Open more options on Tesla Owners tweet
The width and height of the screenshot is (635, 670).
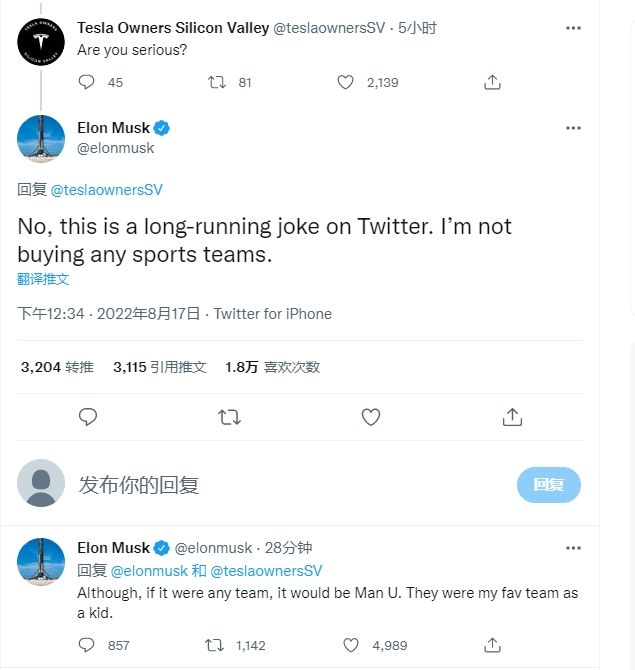click(x=573, y=28)
